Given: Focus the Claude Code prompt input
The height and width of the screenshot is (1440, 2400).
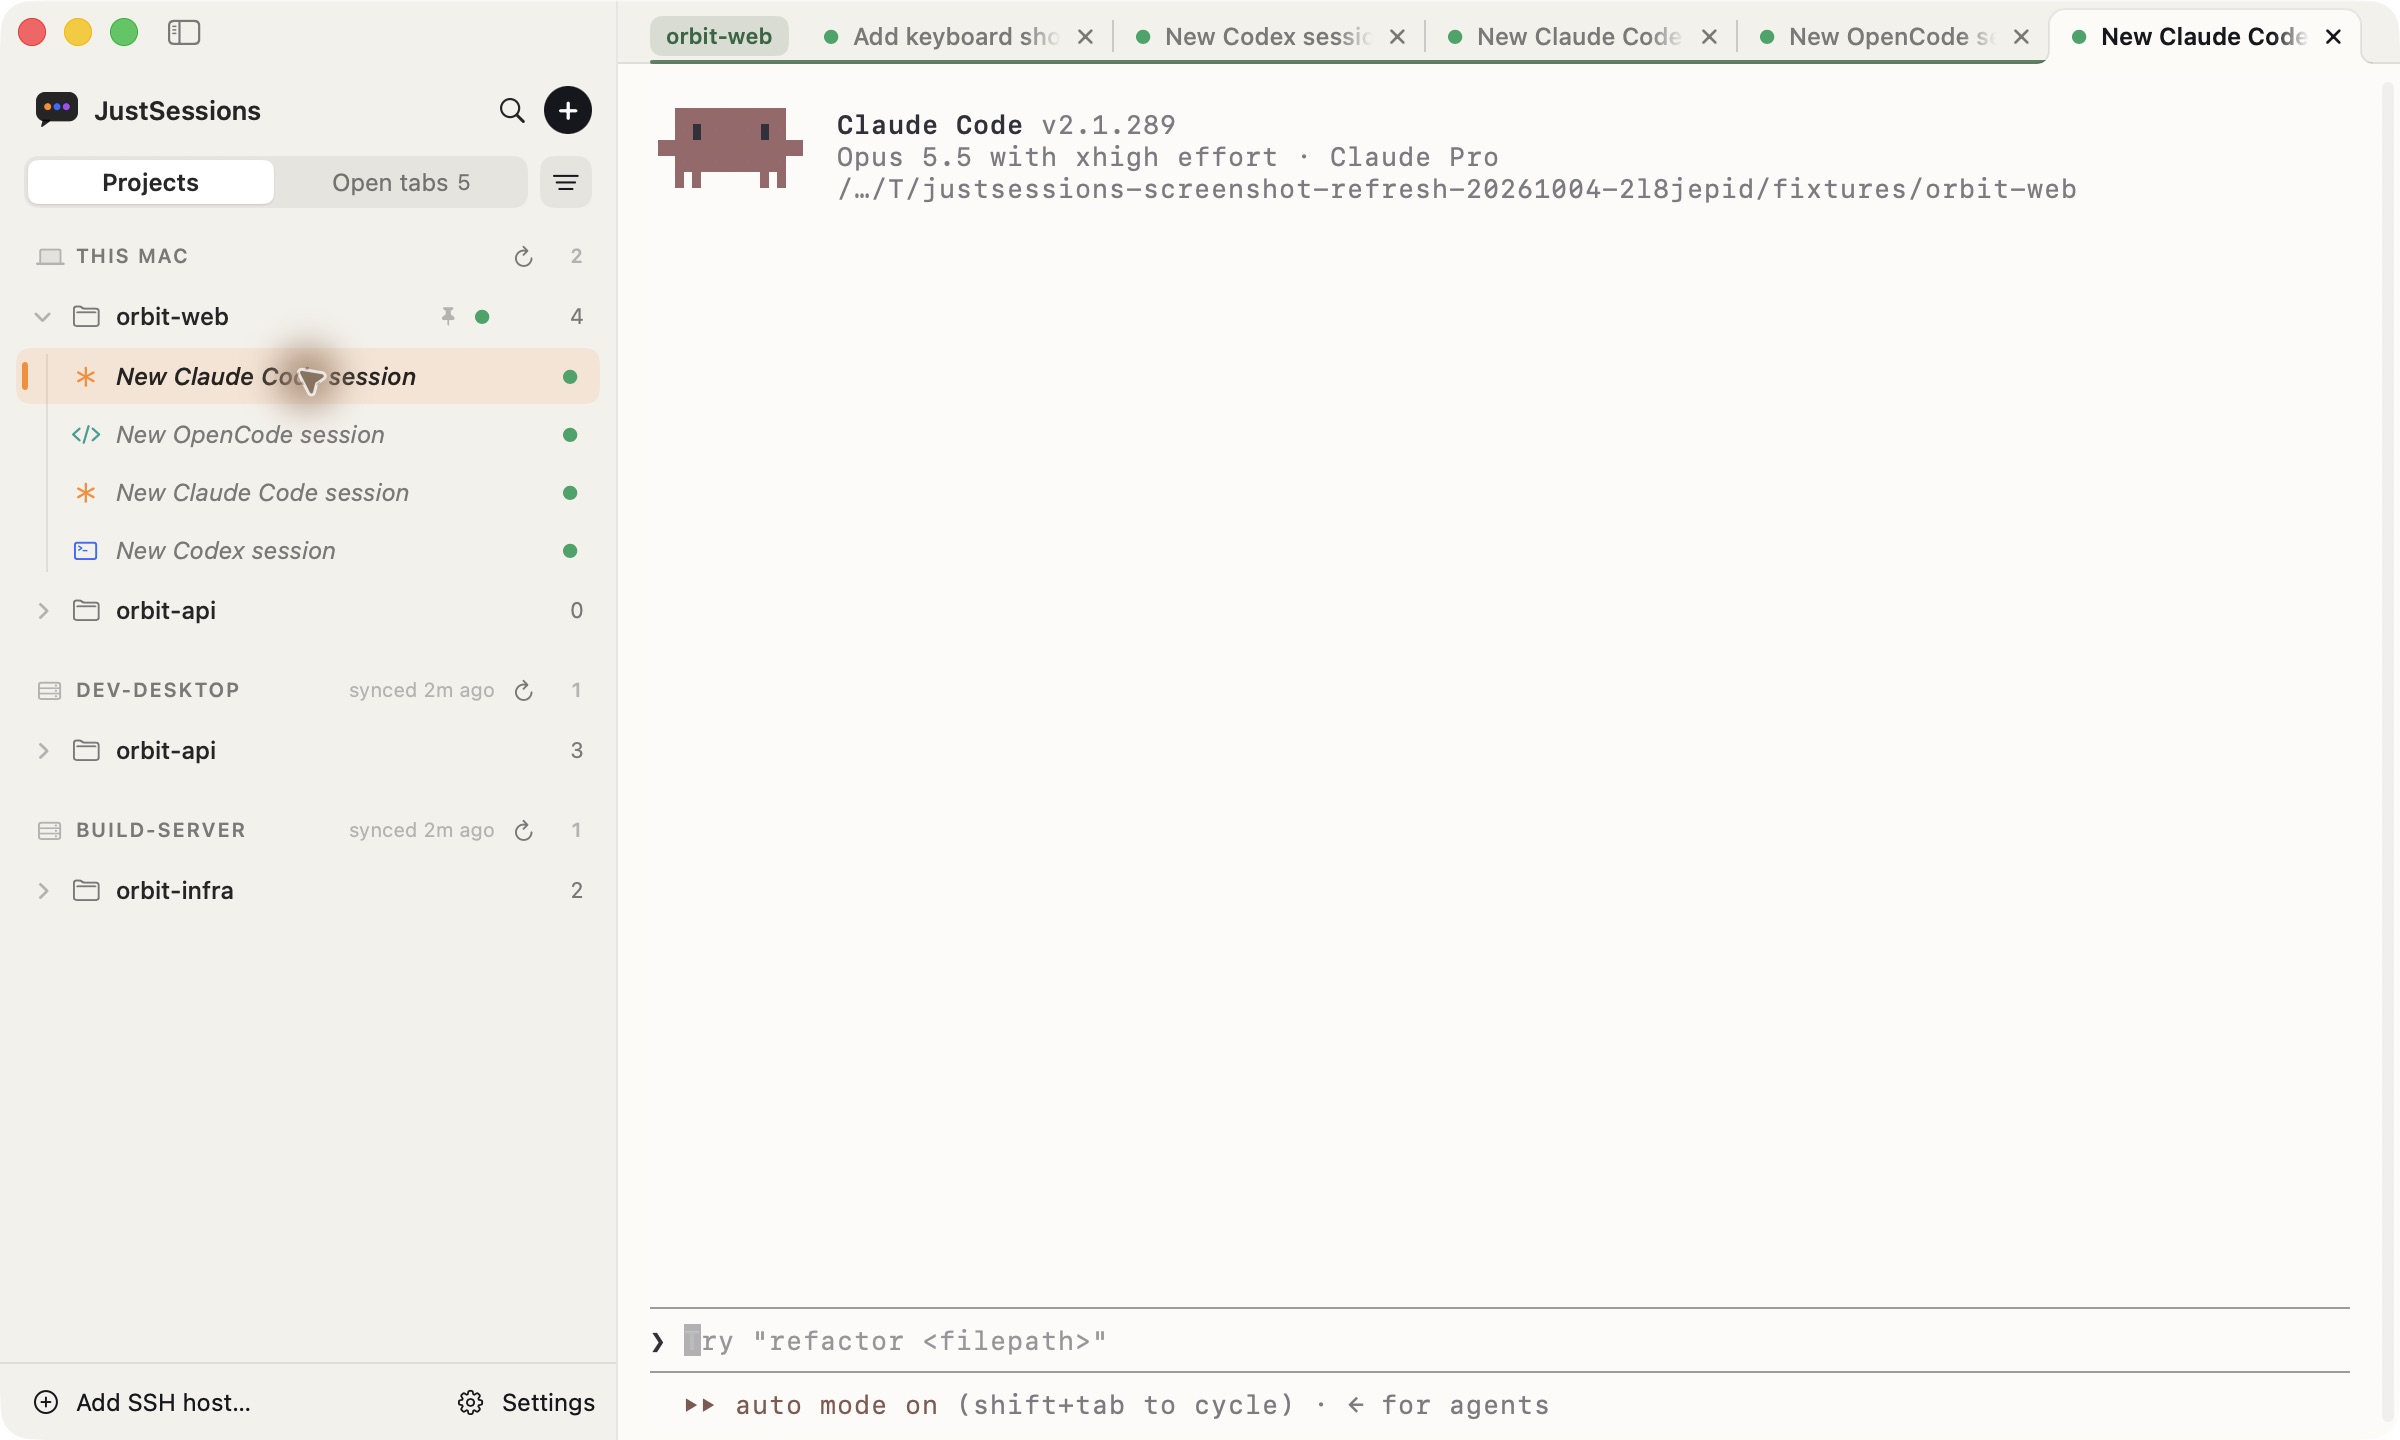Looking at the screenshot, I should point(1500,1341).
